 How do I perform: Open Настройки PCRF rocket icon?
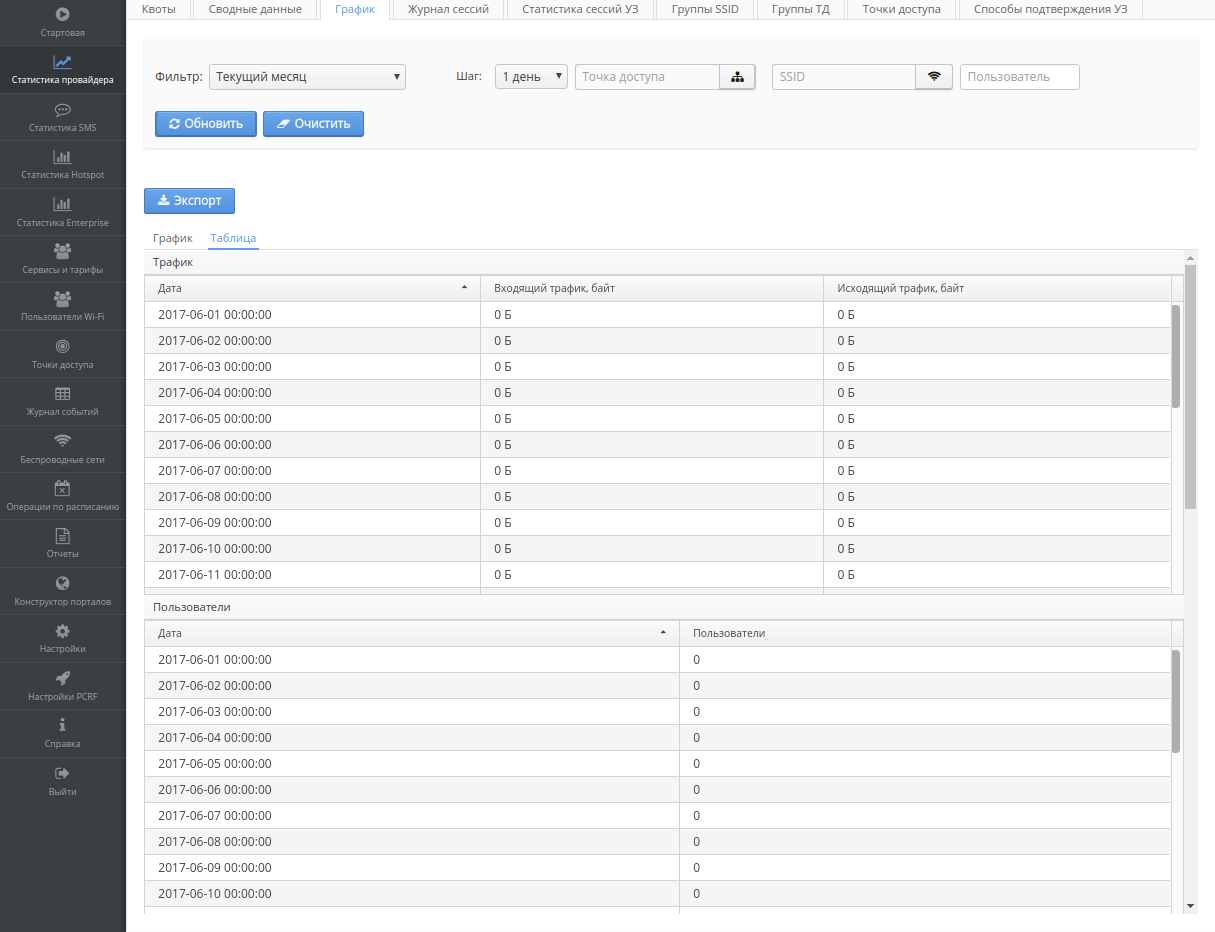tap(62, 678)
